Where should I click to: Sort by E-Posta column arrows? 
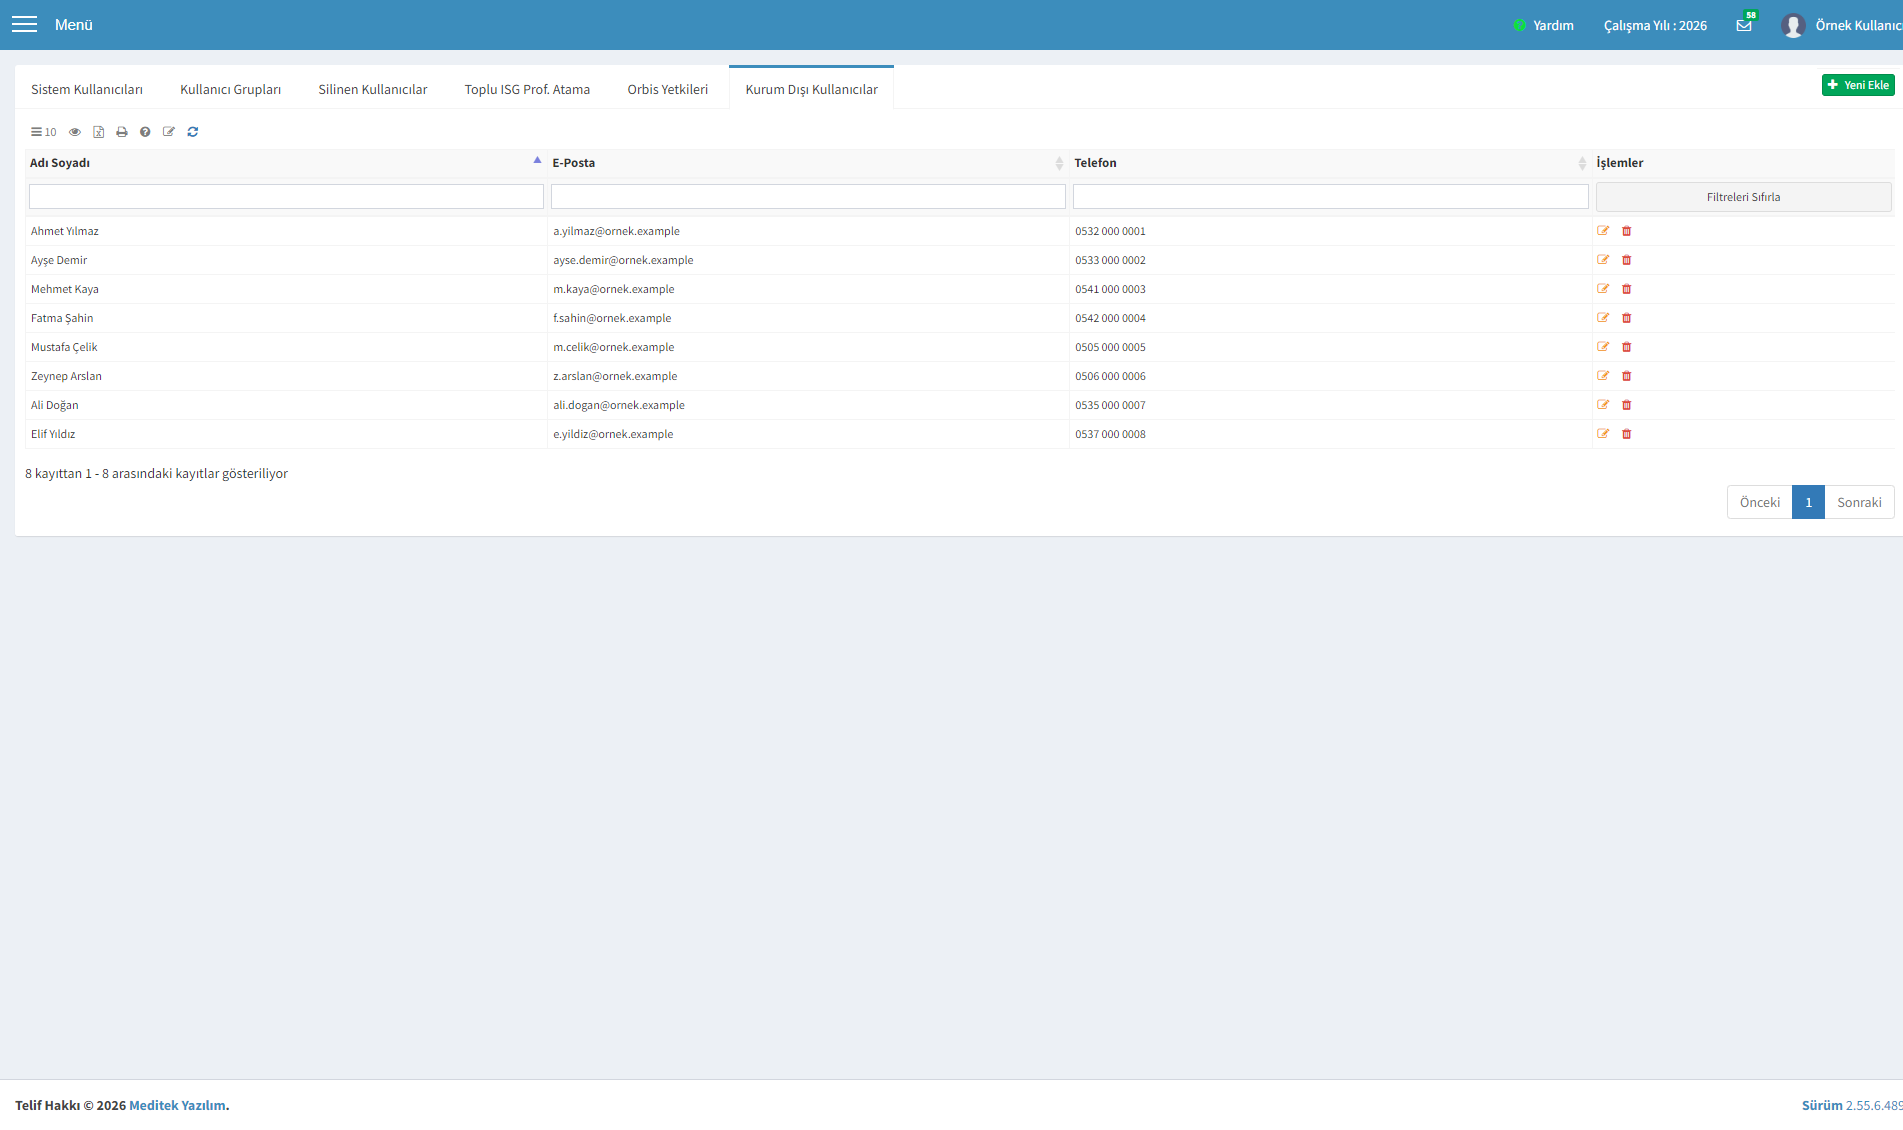(1059, 163)
